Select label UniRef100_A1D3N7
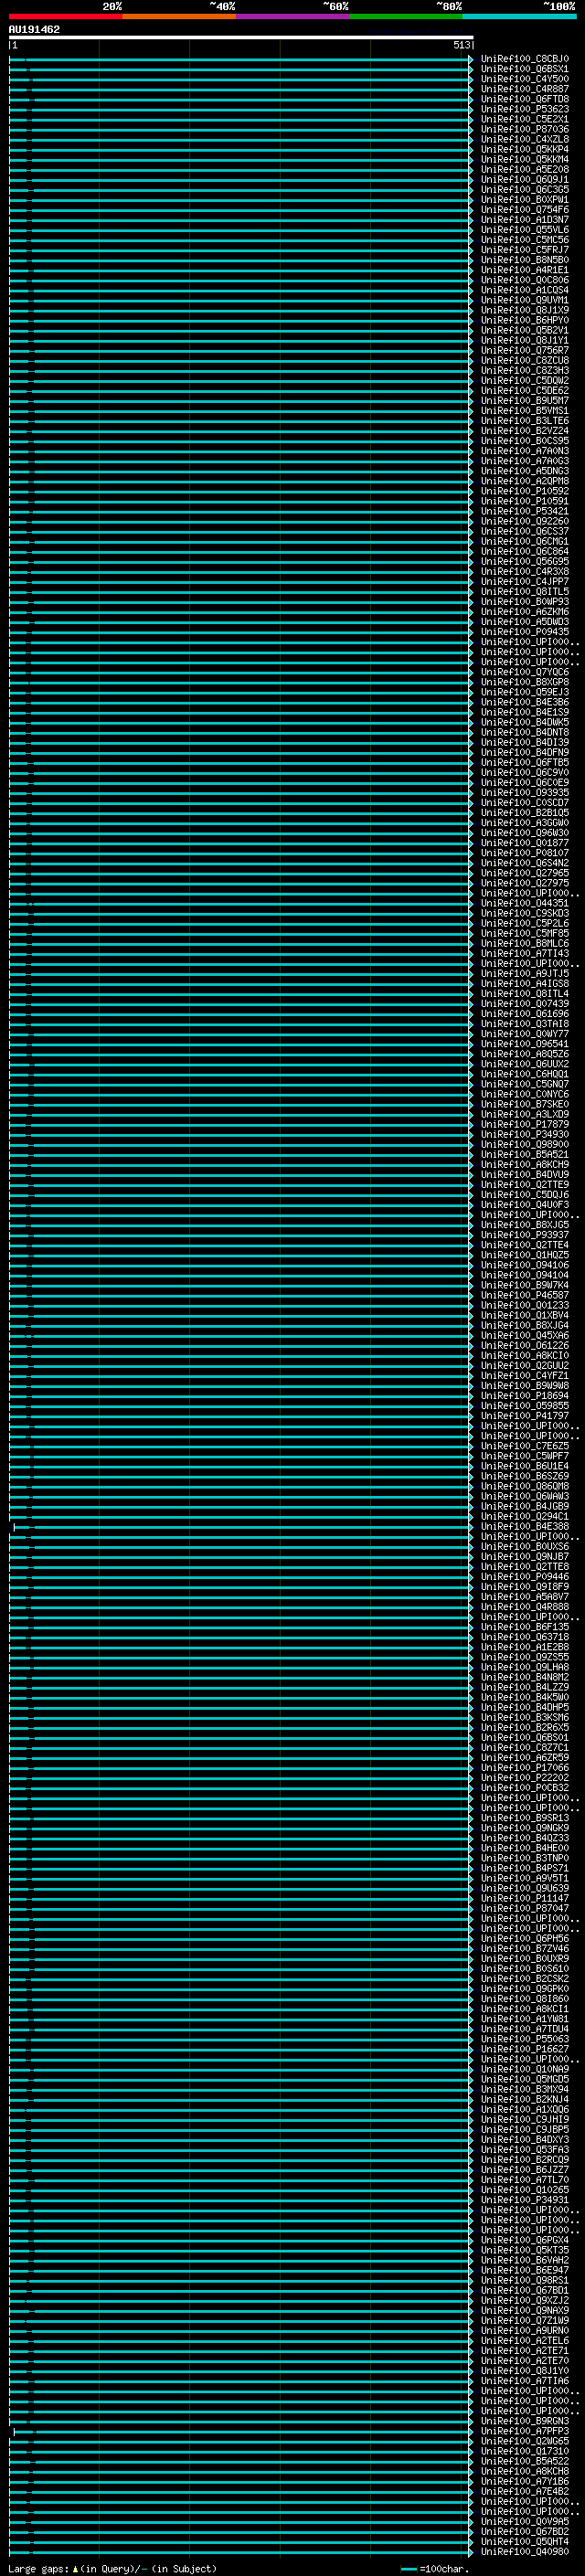The image size is (585, 2576). (x=524, y=220)
